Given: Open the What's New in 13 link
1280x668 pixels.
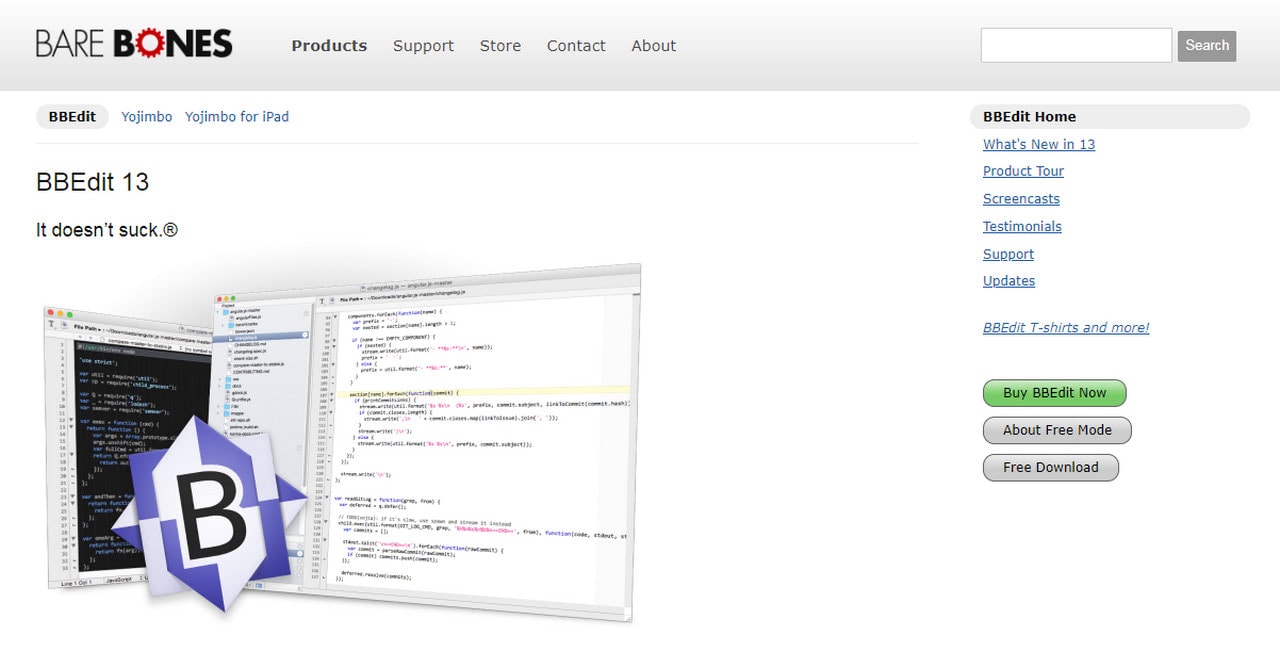Looking at the screenshot, I should click(1039, 144).
